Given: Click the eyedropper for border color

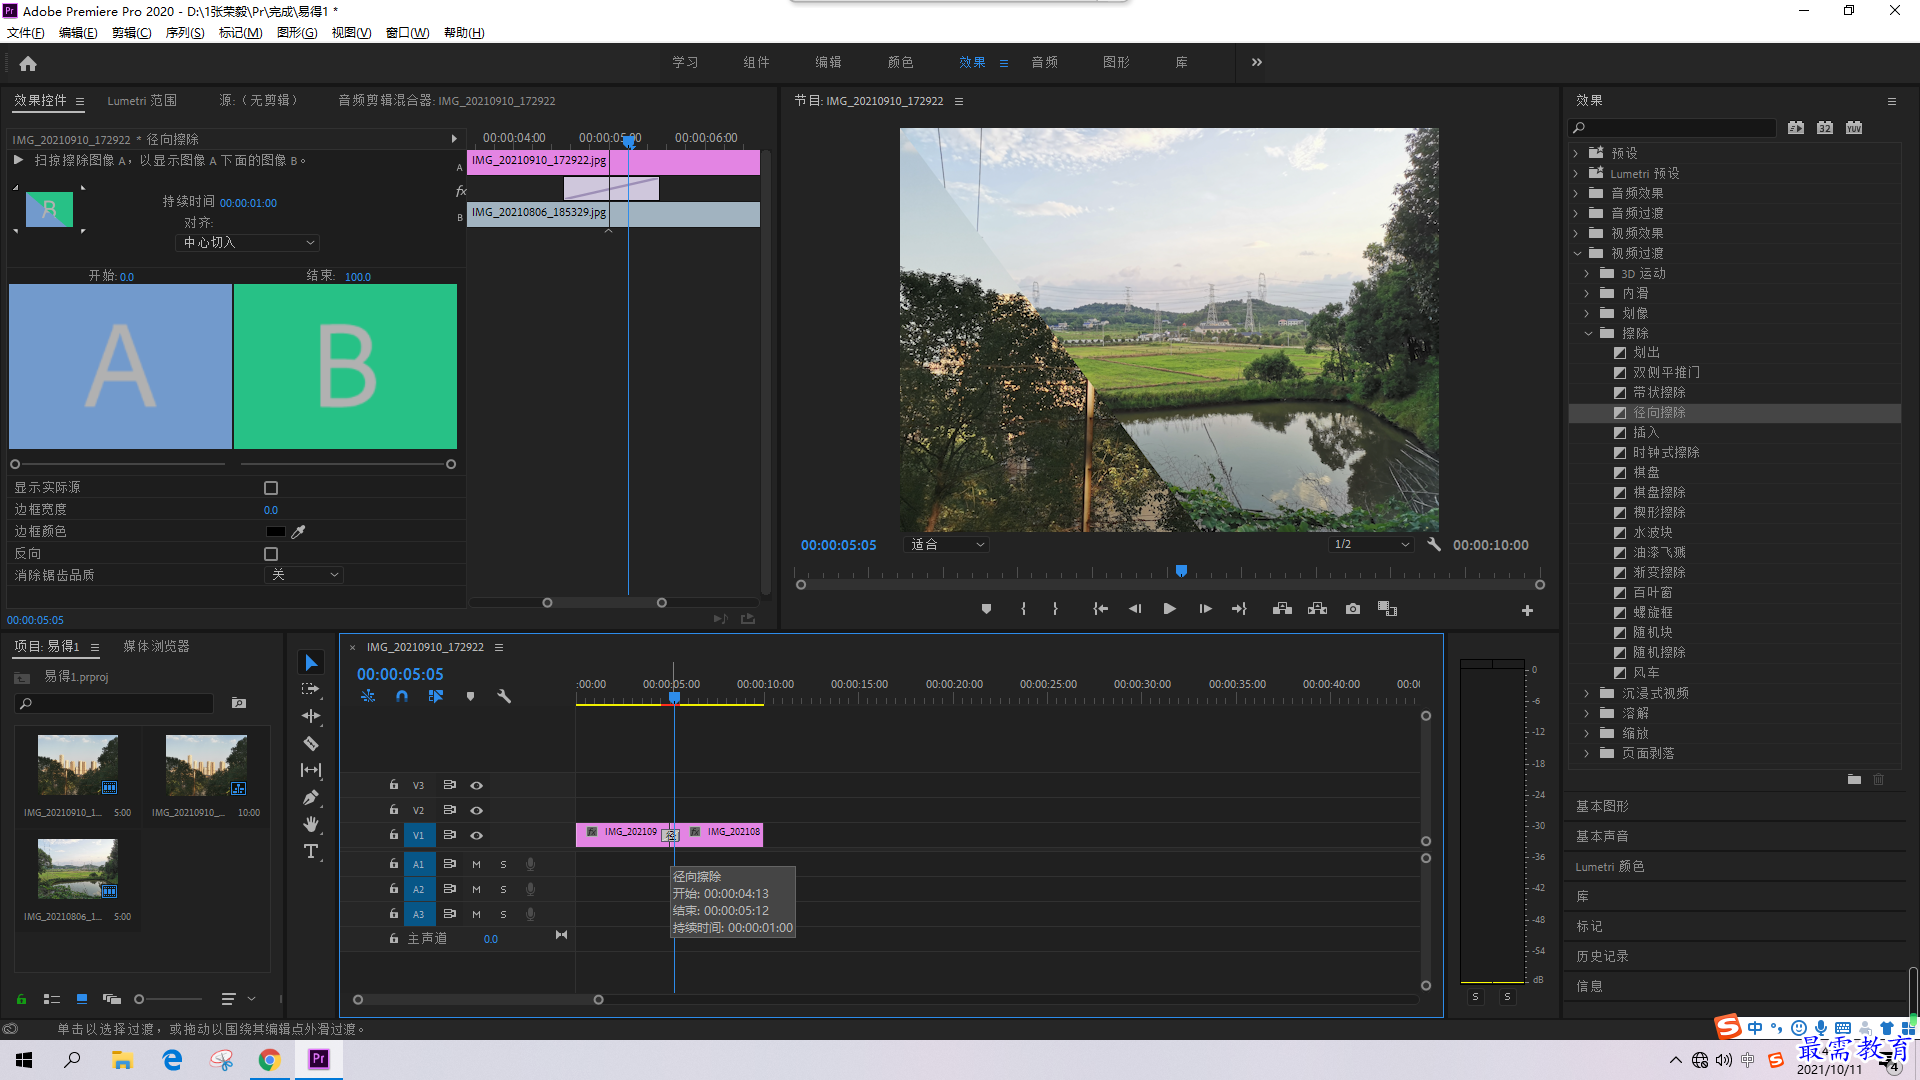Looking at the screenshot, I should (298, 531).
